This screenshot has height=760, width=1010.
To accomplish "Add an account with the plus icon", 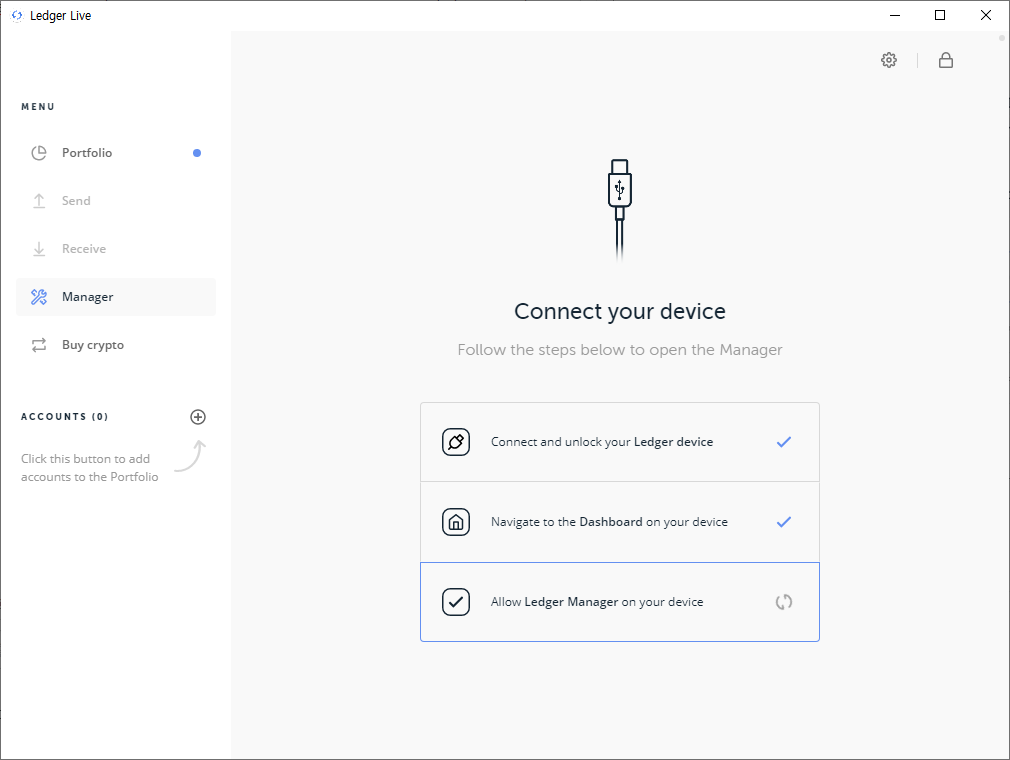I will pos(198,417).
